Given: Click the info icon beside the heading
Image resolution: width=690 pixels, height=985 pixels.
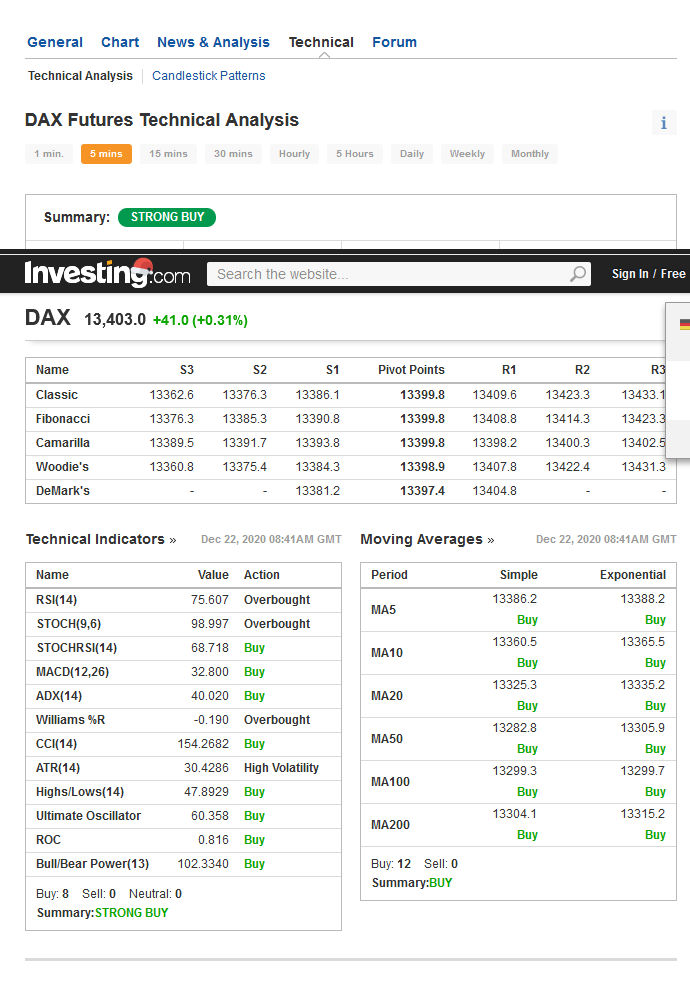Looking at the screenshot, I should click(664, 122).
